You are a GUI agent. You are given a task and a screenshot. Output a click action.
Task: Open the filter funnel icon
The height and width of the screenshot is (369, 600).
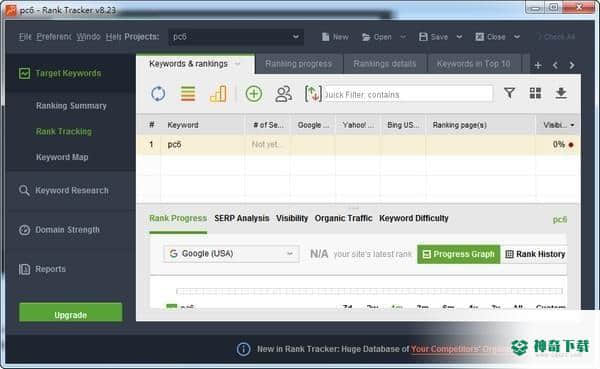[509, 93]
